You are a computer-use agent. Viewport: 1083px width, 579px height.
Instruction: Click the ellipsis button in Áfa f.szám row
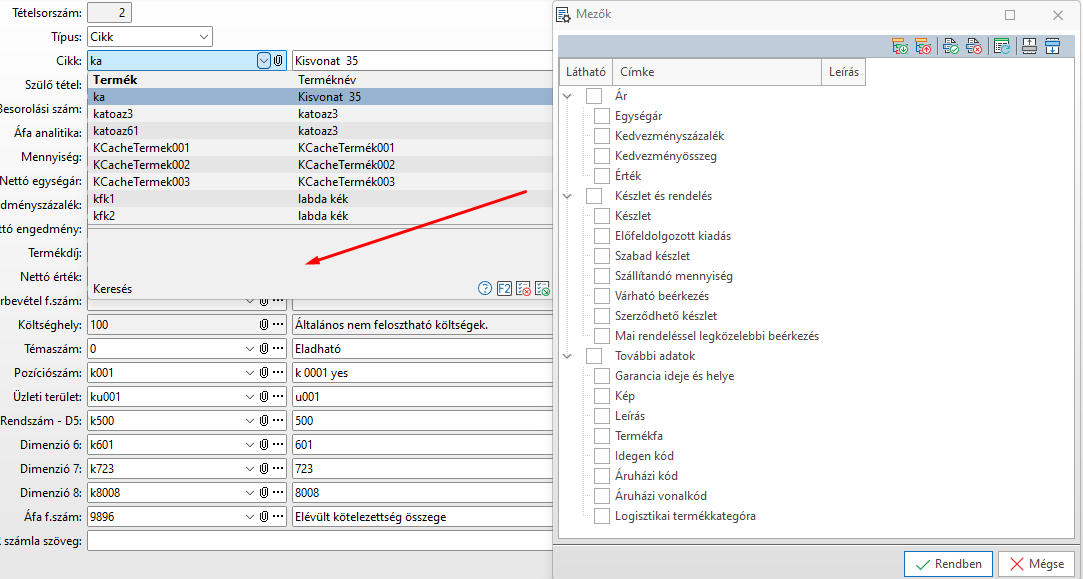click(x=278, y=517)
